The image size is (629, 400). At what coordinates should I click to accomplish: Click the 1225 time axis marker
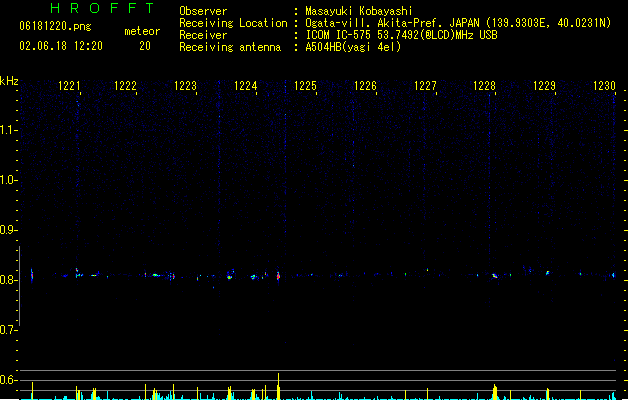click(x=305, y=86)
